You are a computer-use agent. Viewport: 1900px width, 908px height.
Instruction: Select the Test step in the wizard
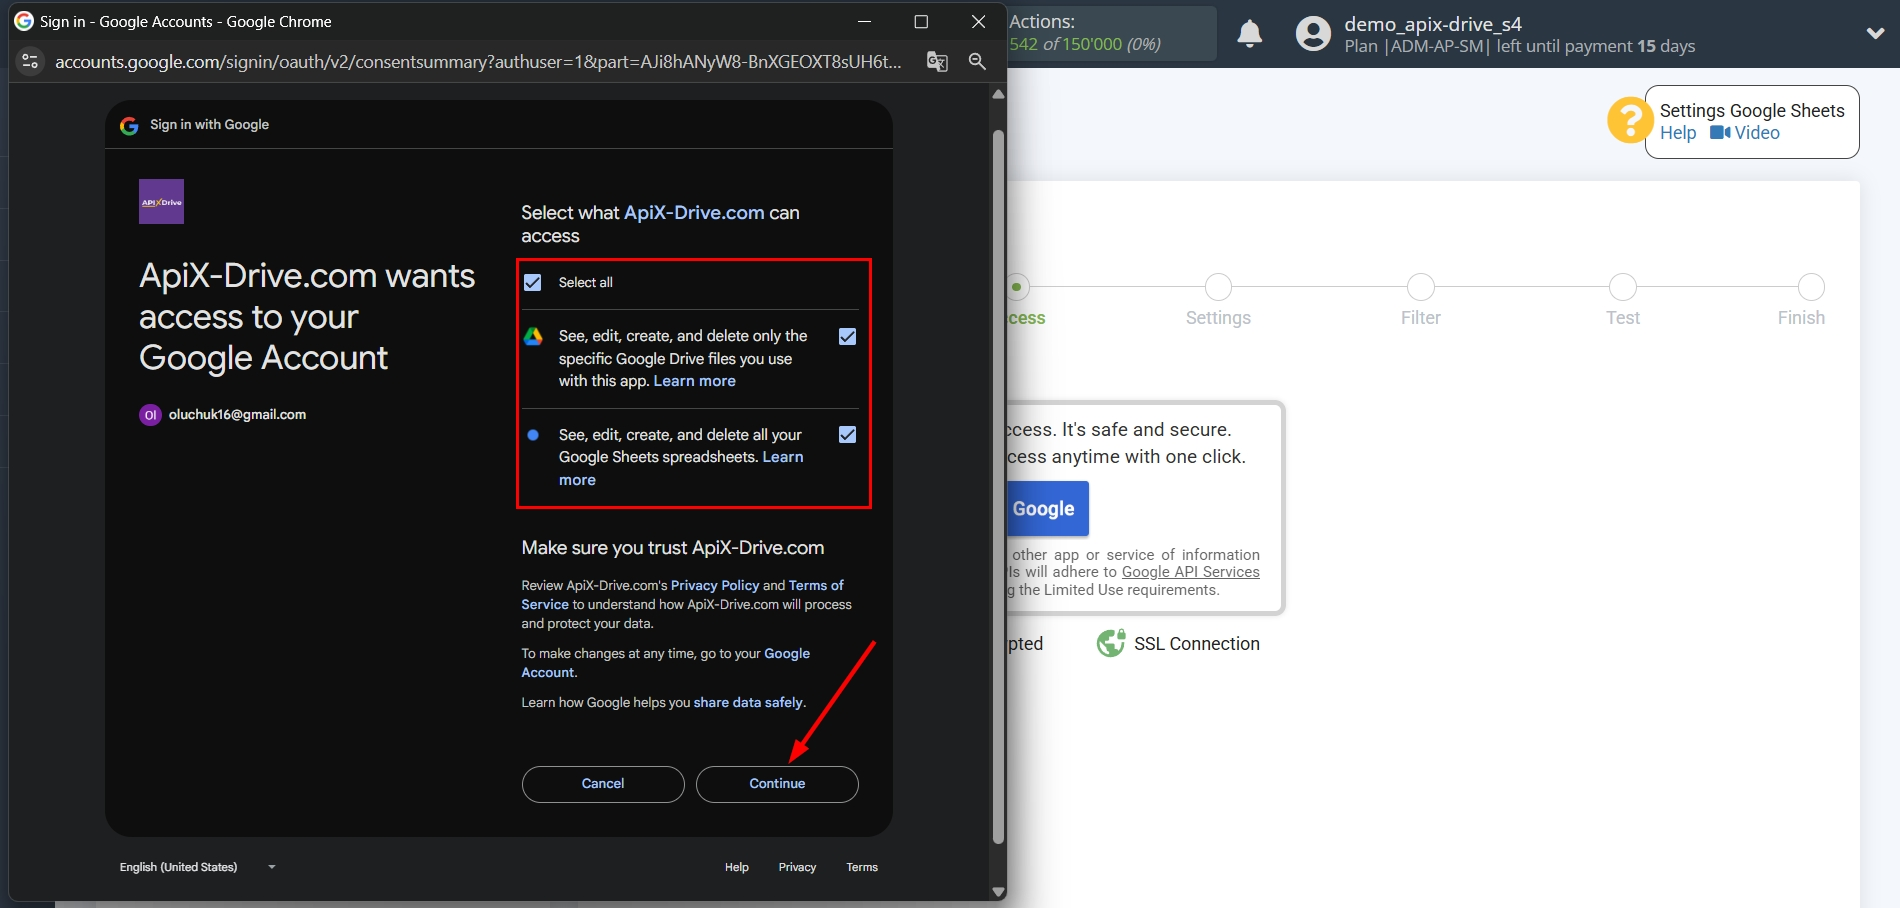click(1622, 287)
